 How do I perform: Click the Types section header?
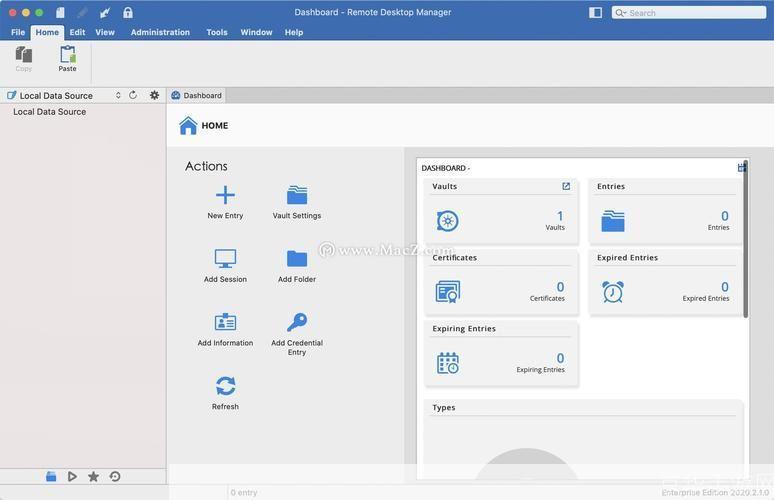pyautogui.click(x=444, y=407)
